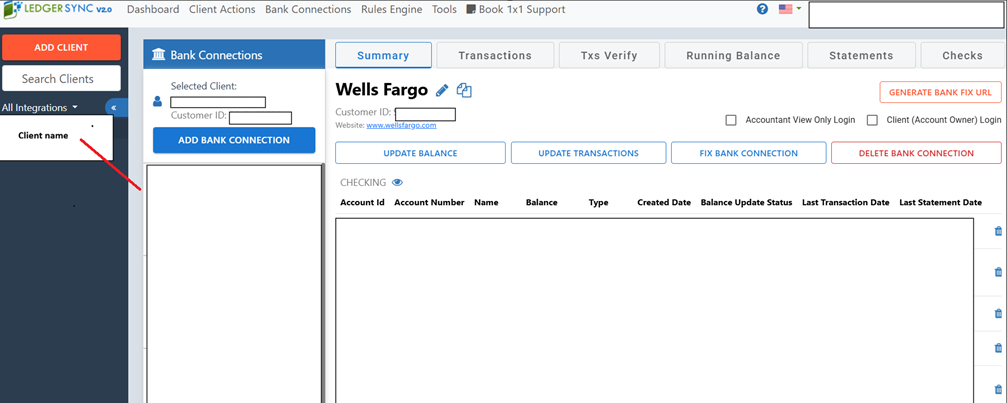Click the DELETE BANK CONNECTION button

(916, 153)
